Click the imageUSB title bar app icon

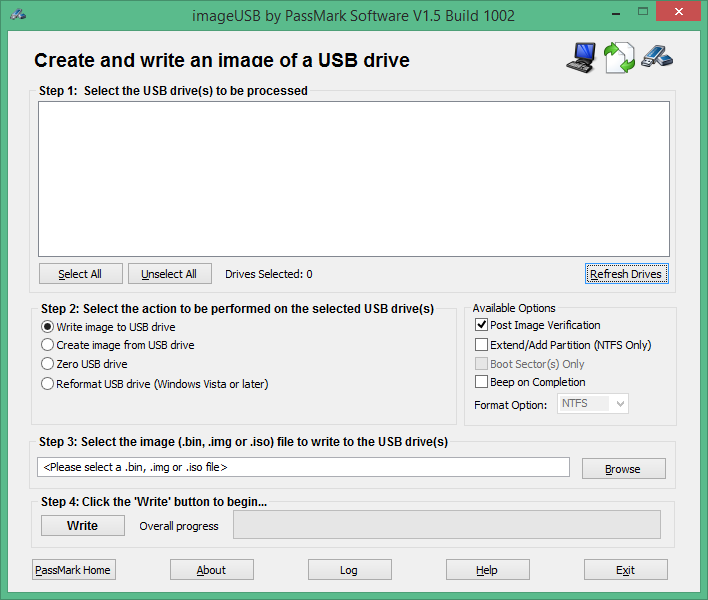18,15
